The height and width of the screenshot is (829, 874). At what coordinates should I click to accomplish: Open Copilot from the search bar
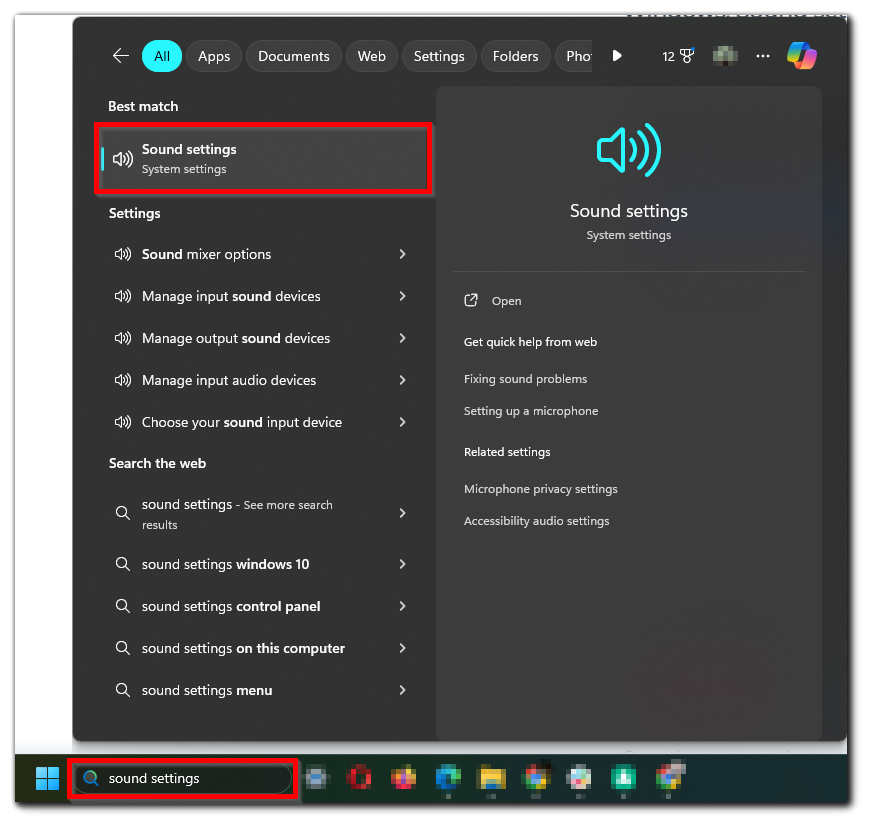(x=802, y=56)
